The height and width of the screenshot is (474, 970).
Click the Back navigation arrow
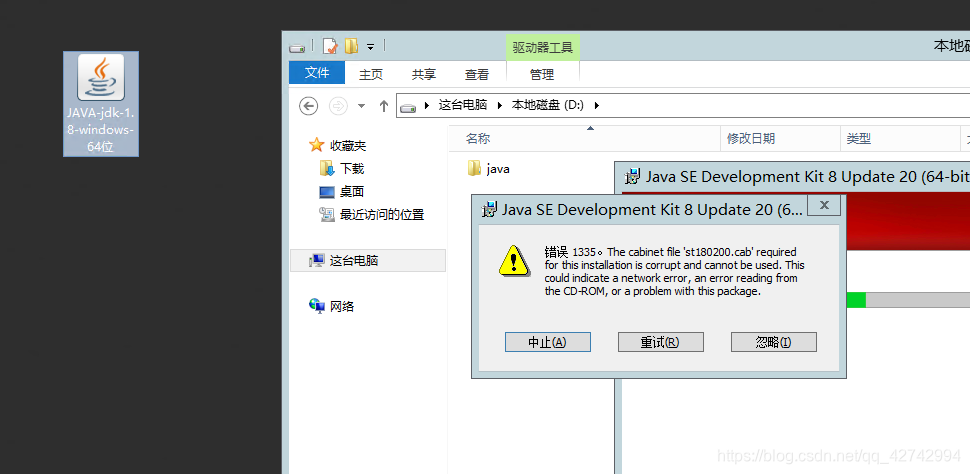[309, 106]
